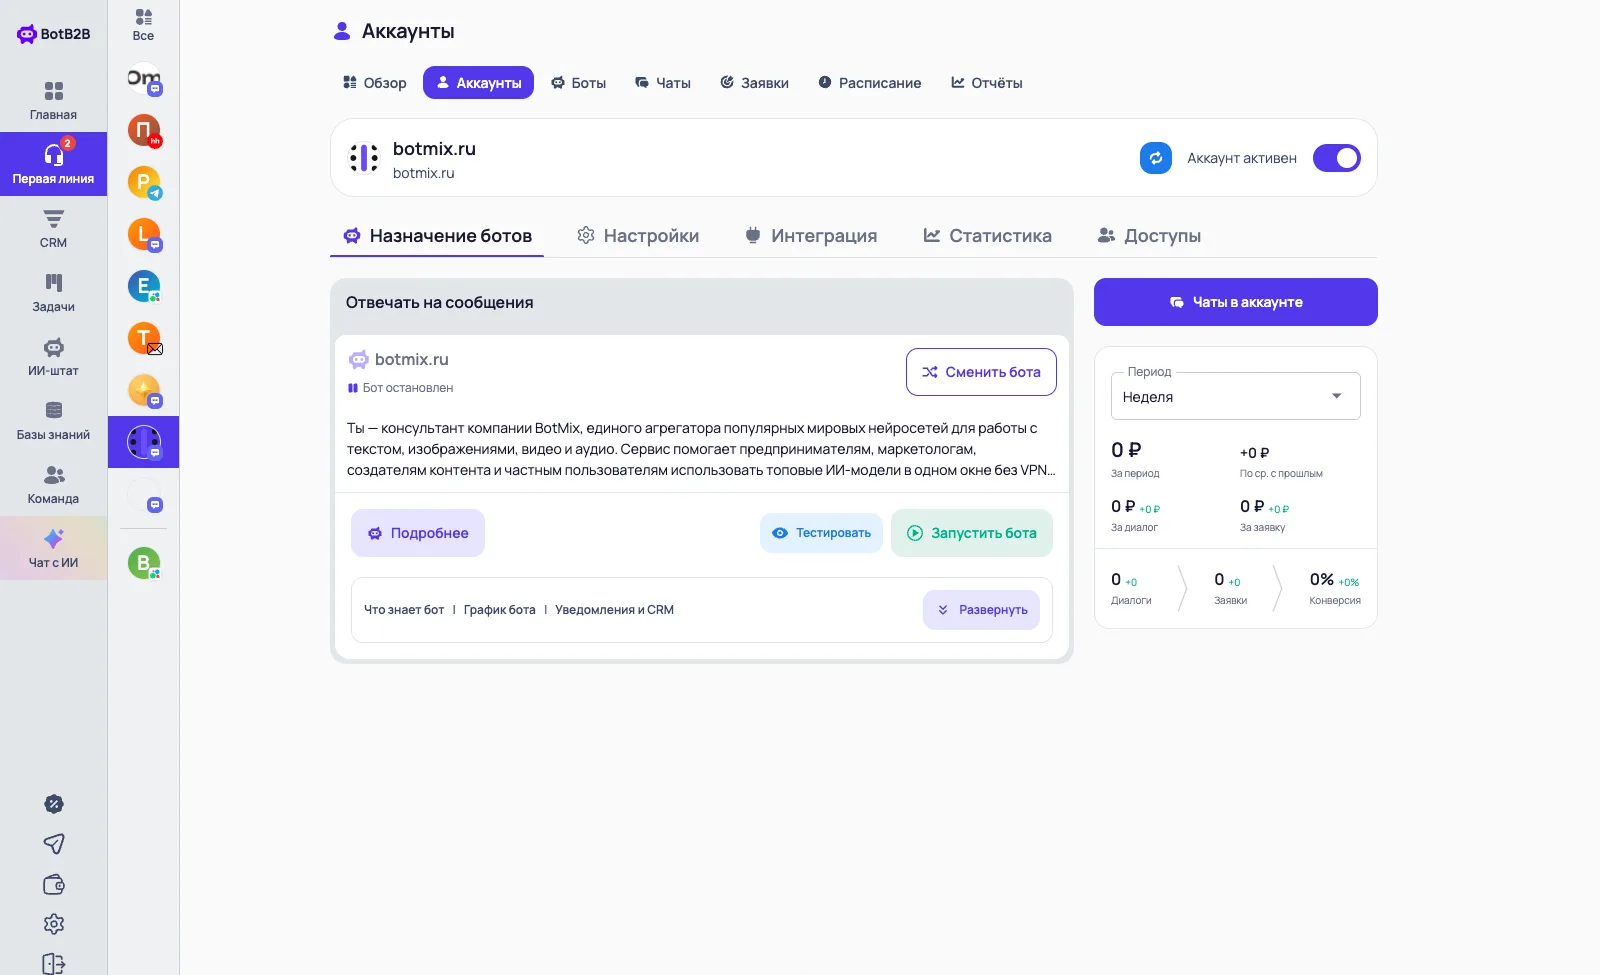This screenshot has width=1600, height=975.
Task: Open the Первая линия support section
Action: pos(53,164)
